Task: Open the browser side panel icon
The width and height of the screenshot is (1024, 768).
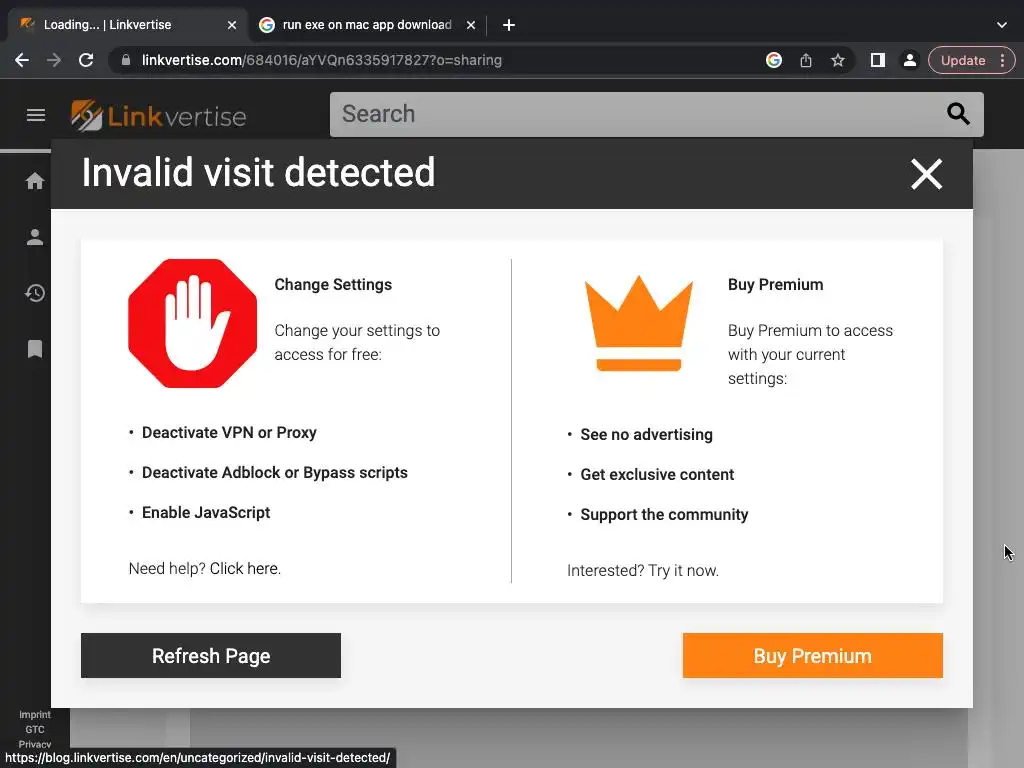Action: pyautogui.click(x=878, y=60)
